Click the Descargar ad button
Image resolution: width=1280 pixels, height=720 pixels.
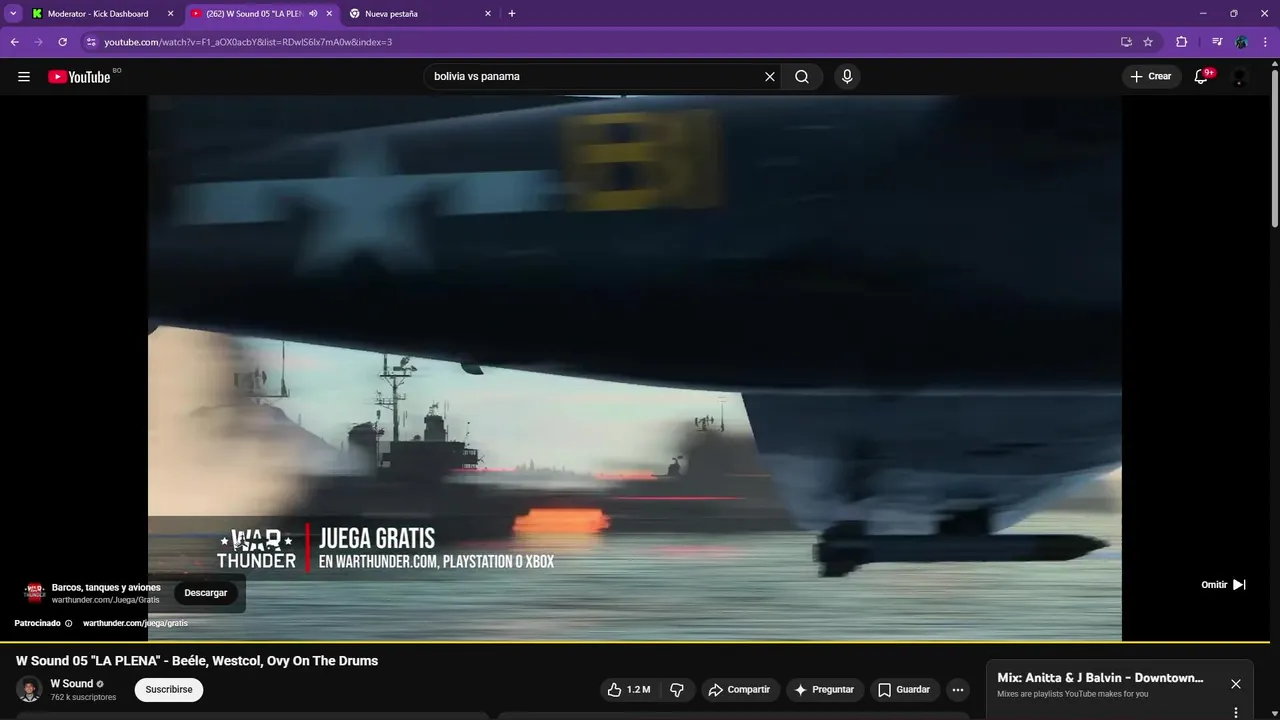[x=206, y=593]
